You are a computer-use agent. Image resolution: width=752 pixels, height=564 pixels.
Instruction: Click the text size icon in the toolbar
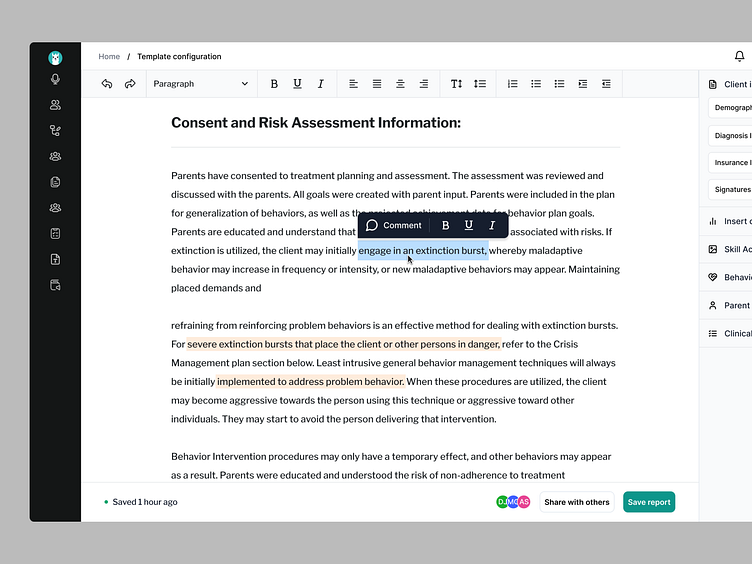coord(456,84)
